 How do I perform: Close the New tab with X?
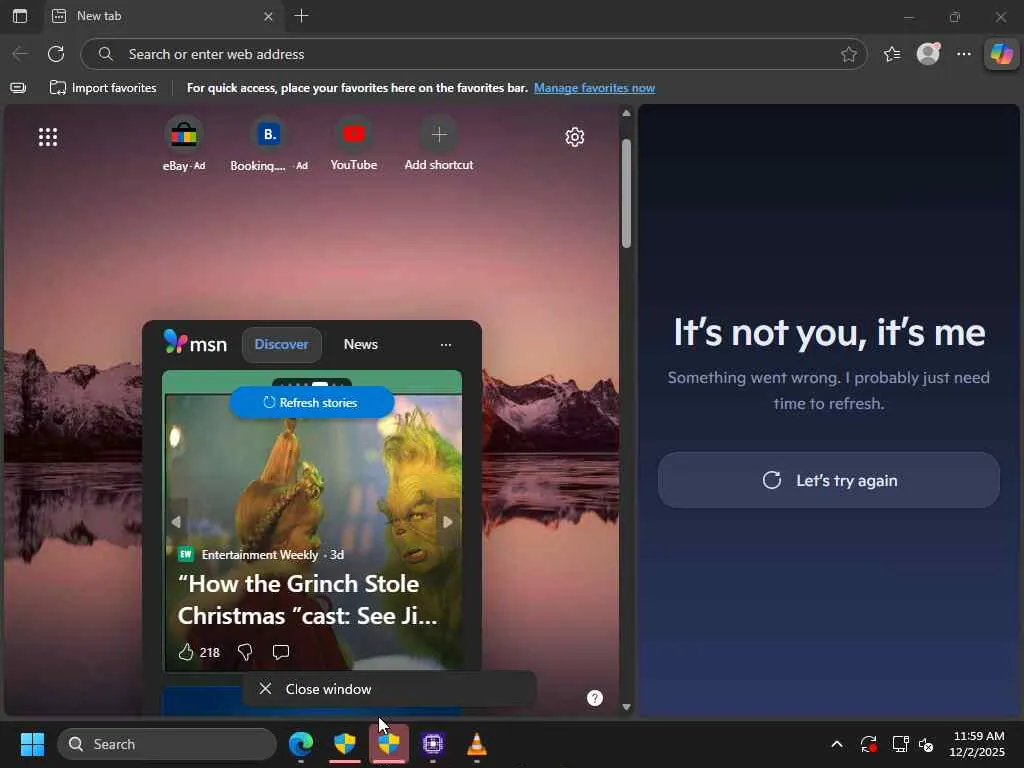[x=268, y=16]
